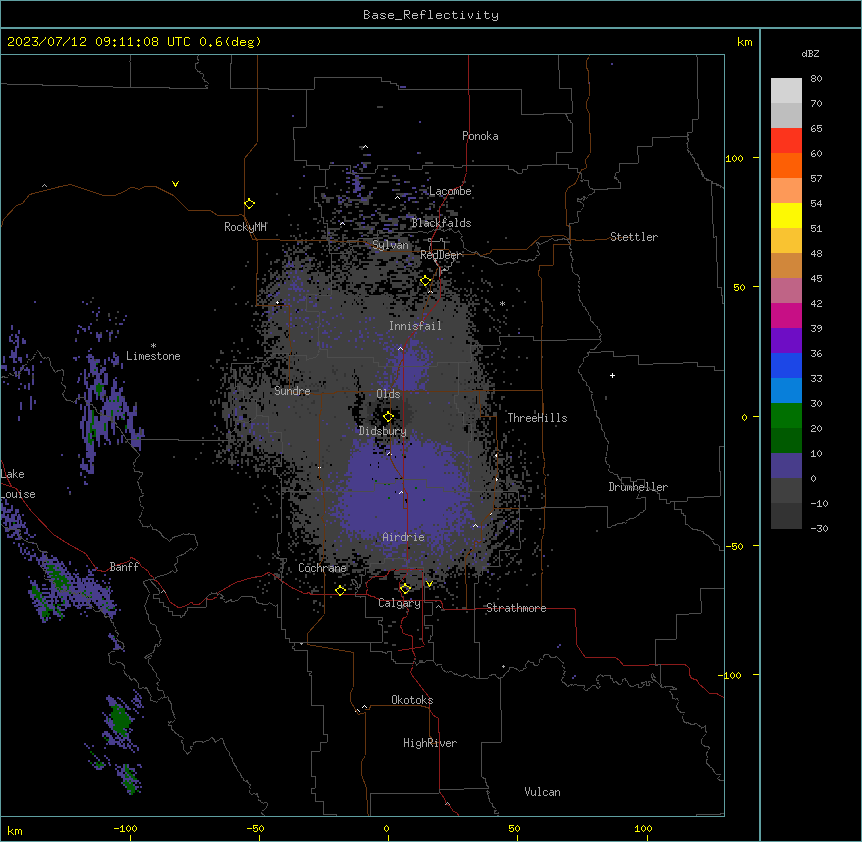The width and height of the screenshot is (862, 842).
Task: Click the Innisfail city label
Action: [x=415, y=326]
